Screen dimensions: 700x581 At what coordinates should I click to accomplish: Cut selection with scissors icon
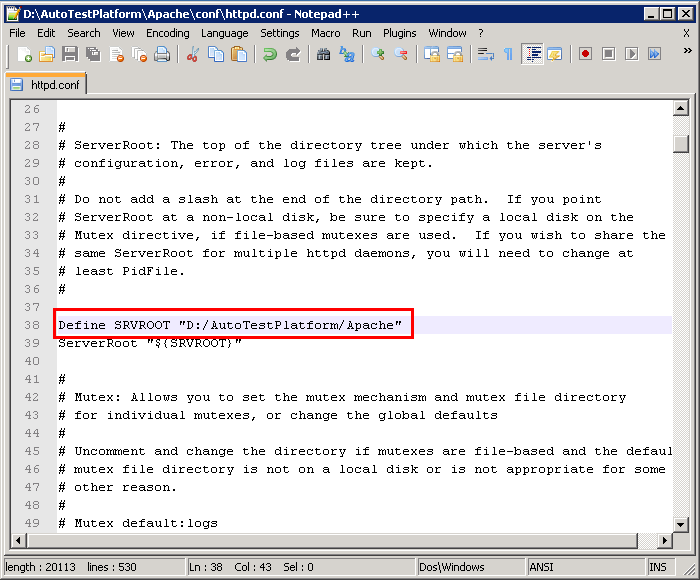point(193,54)
